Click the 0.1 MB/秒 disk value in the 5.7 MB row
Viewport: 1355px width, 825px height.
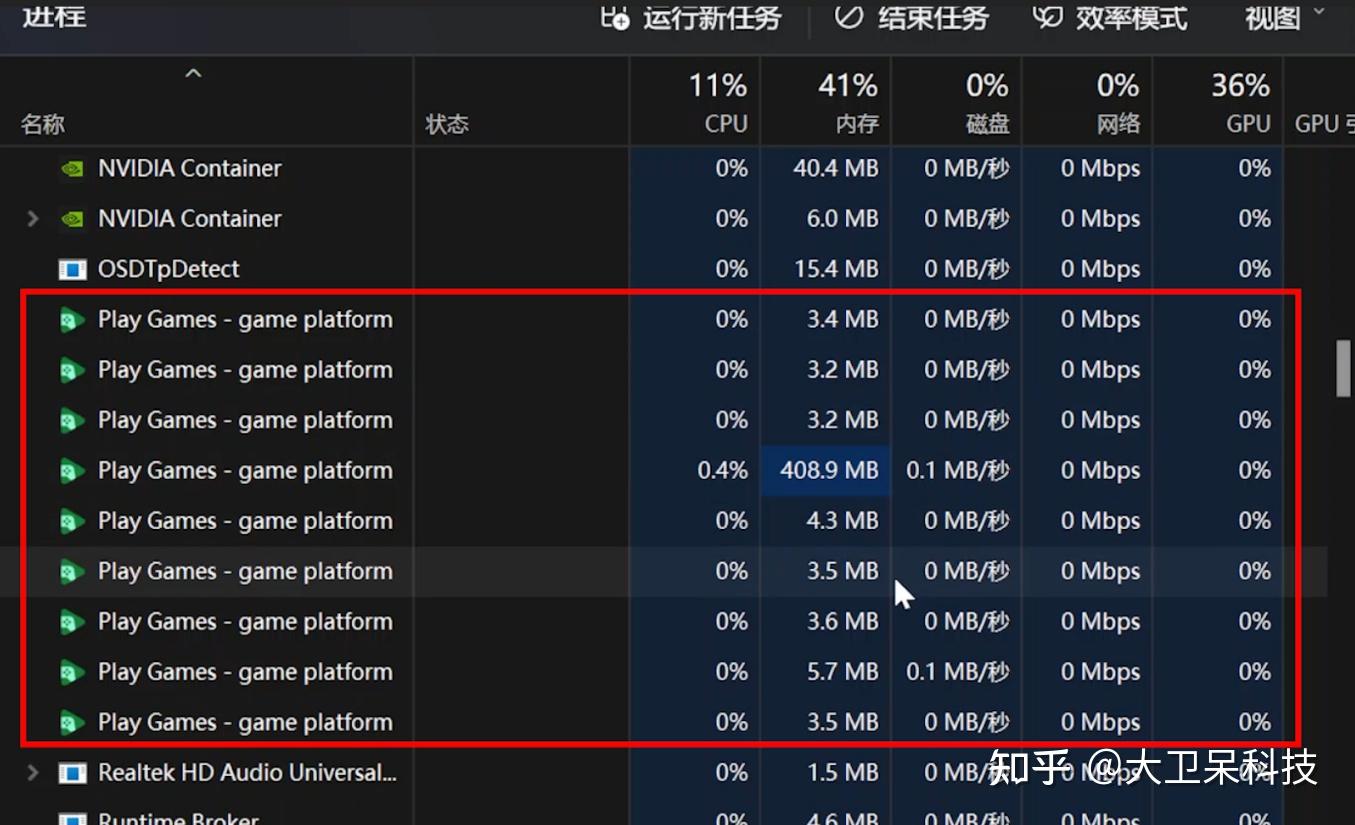click(958, 672)
